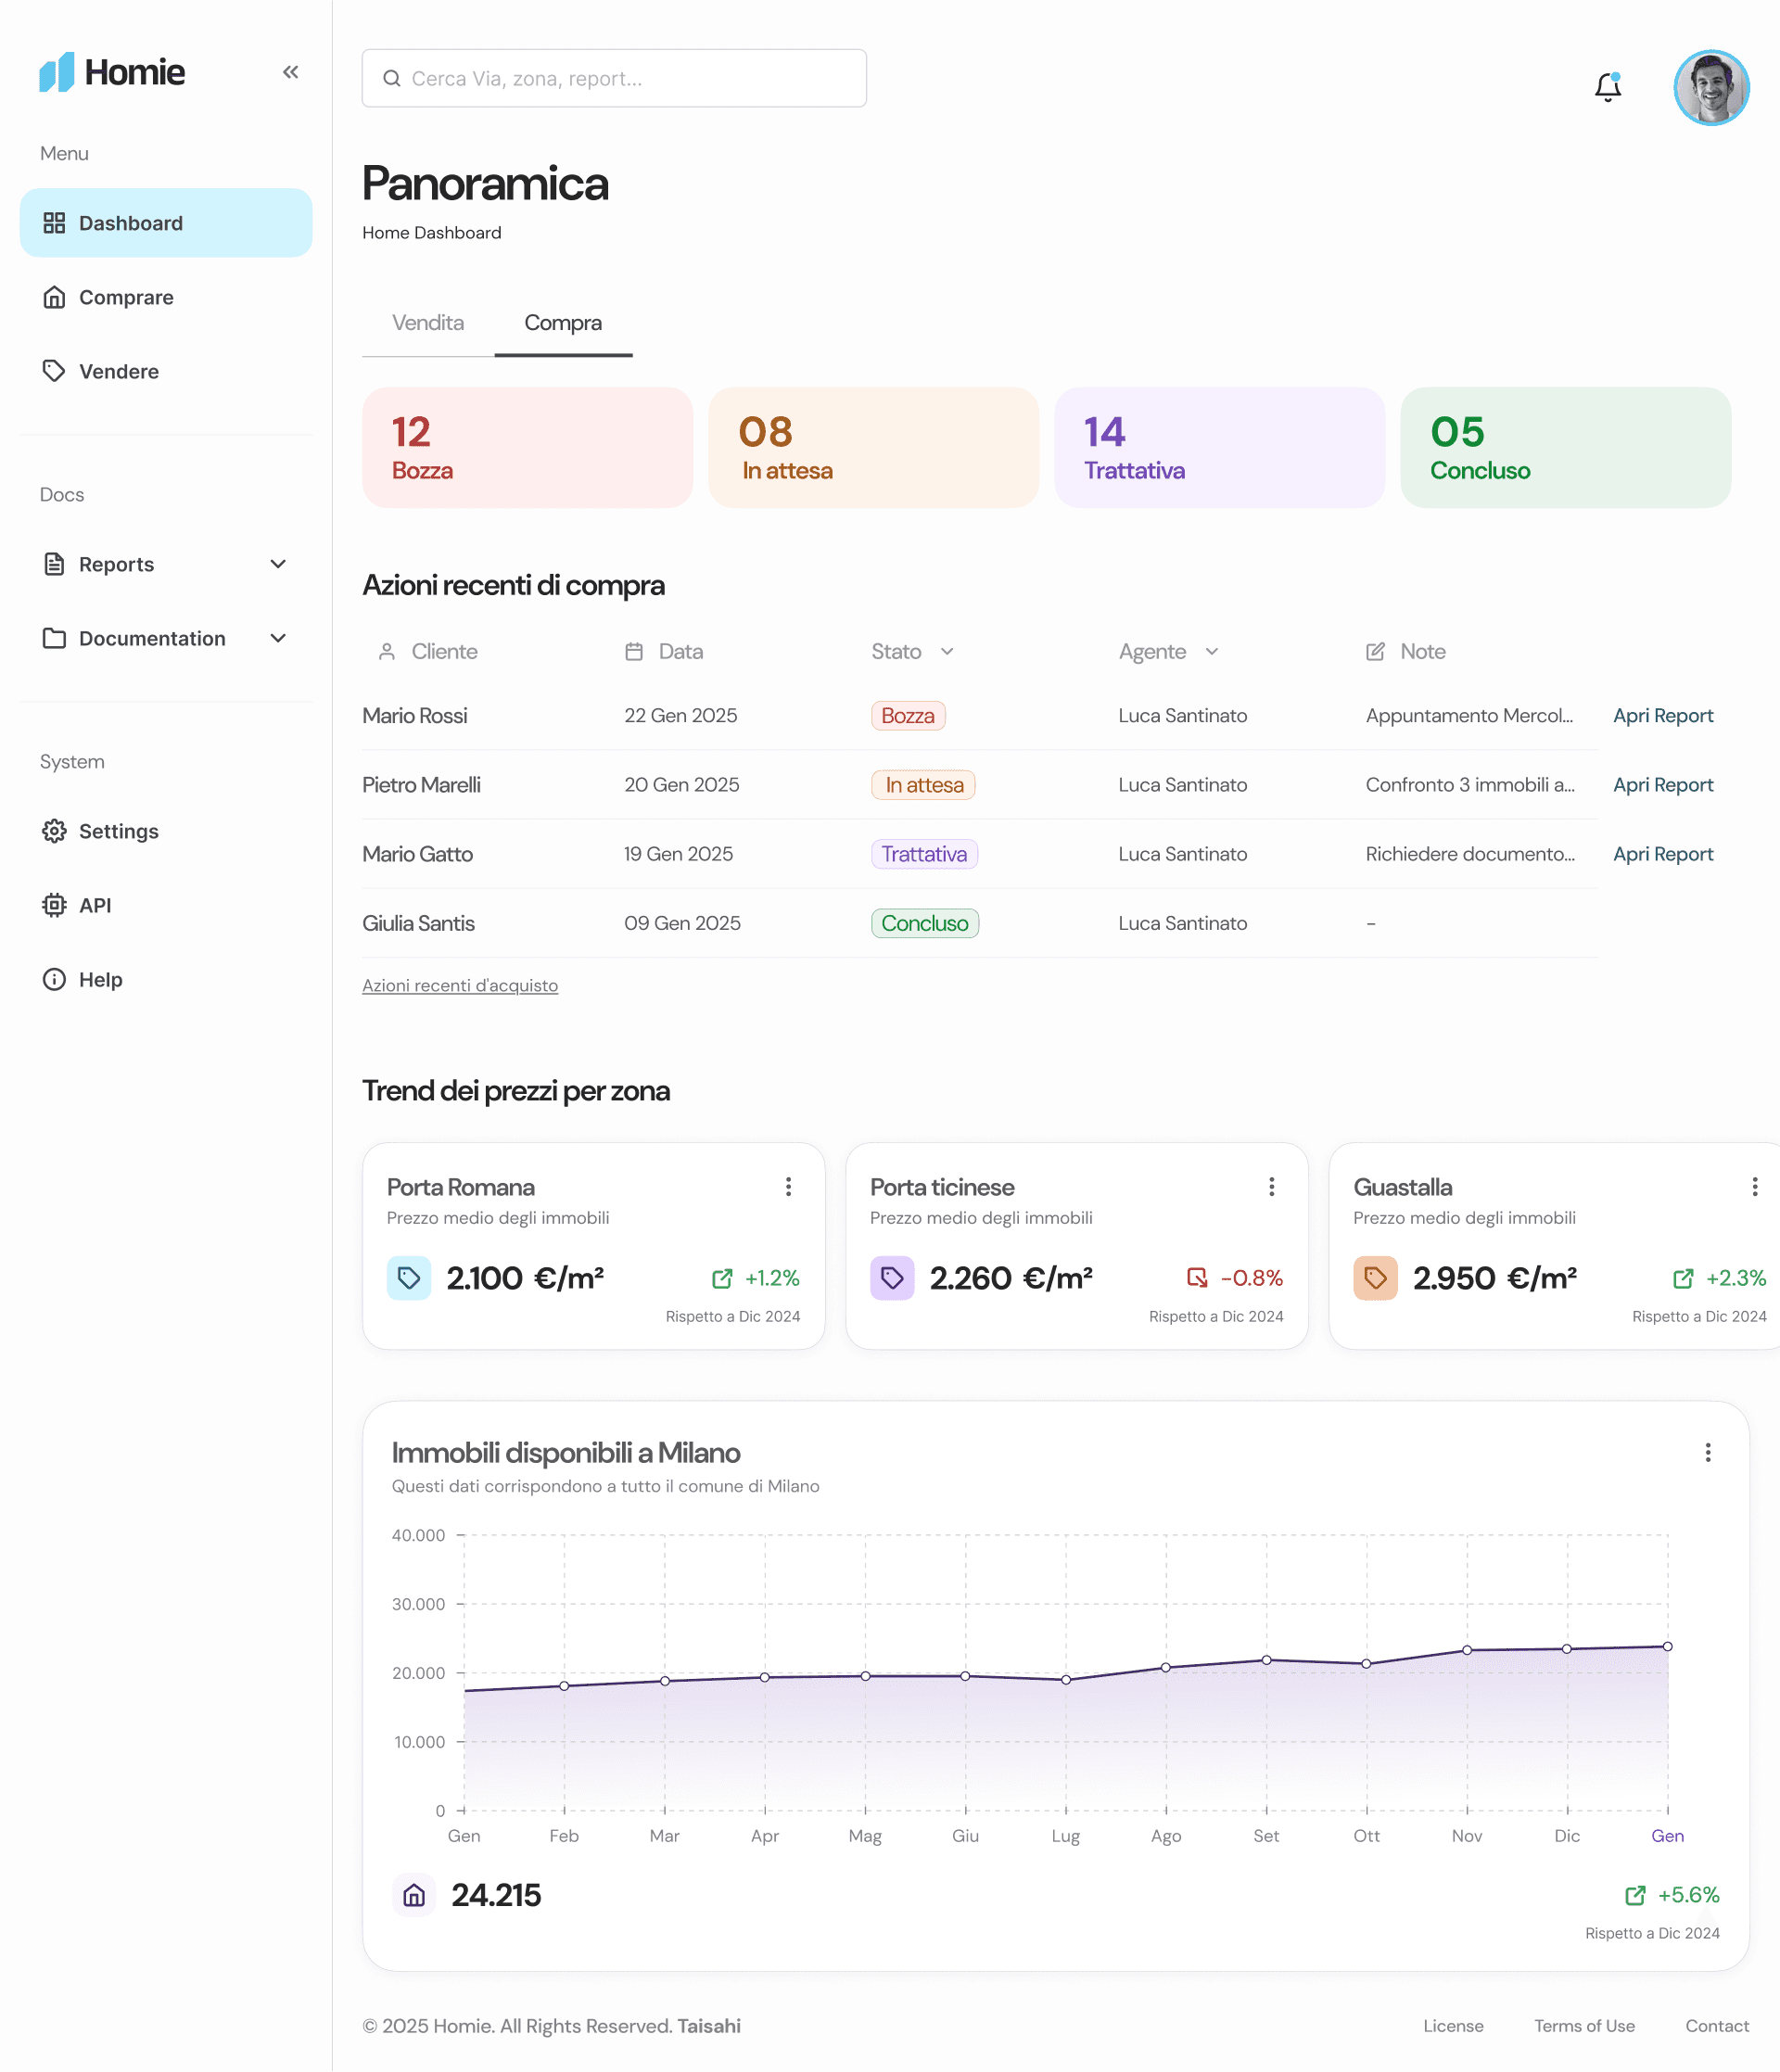Open Apri Report for Mario Rossi

click(x=1662, y=716)
